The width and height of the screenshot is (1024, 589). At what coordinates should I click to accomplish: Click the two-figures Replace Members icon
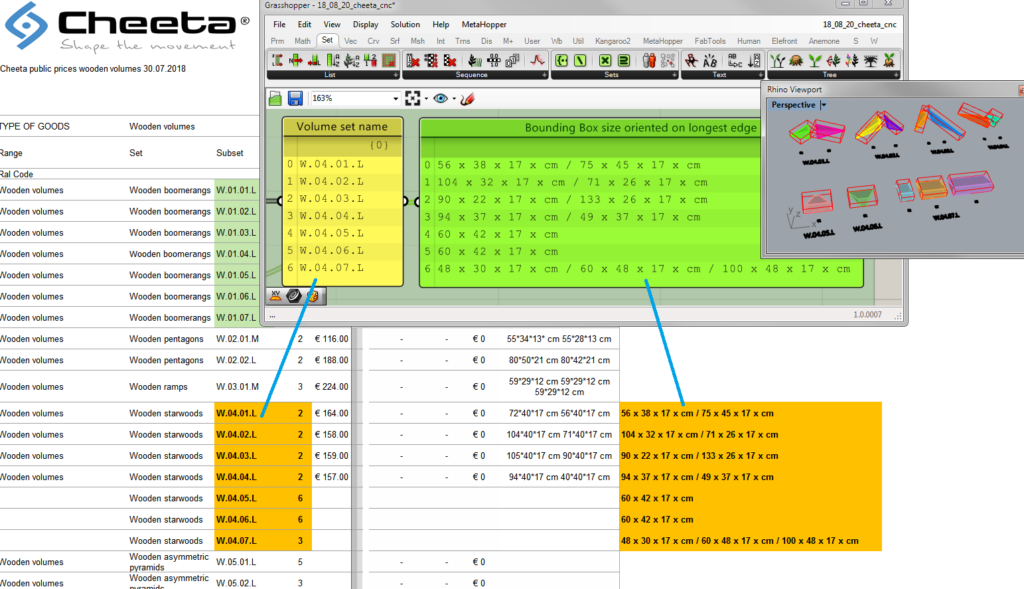point(648,61)
